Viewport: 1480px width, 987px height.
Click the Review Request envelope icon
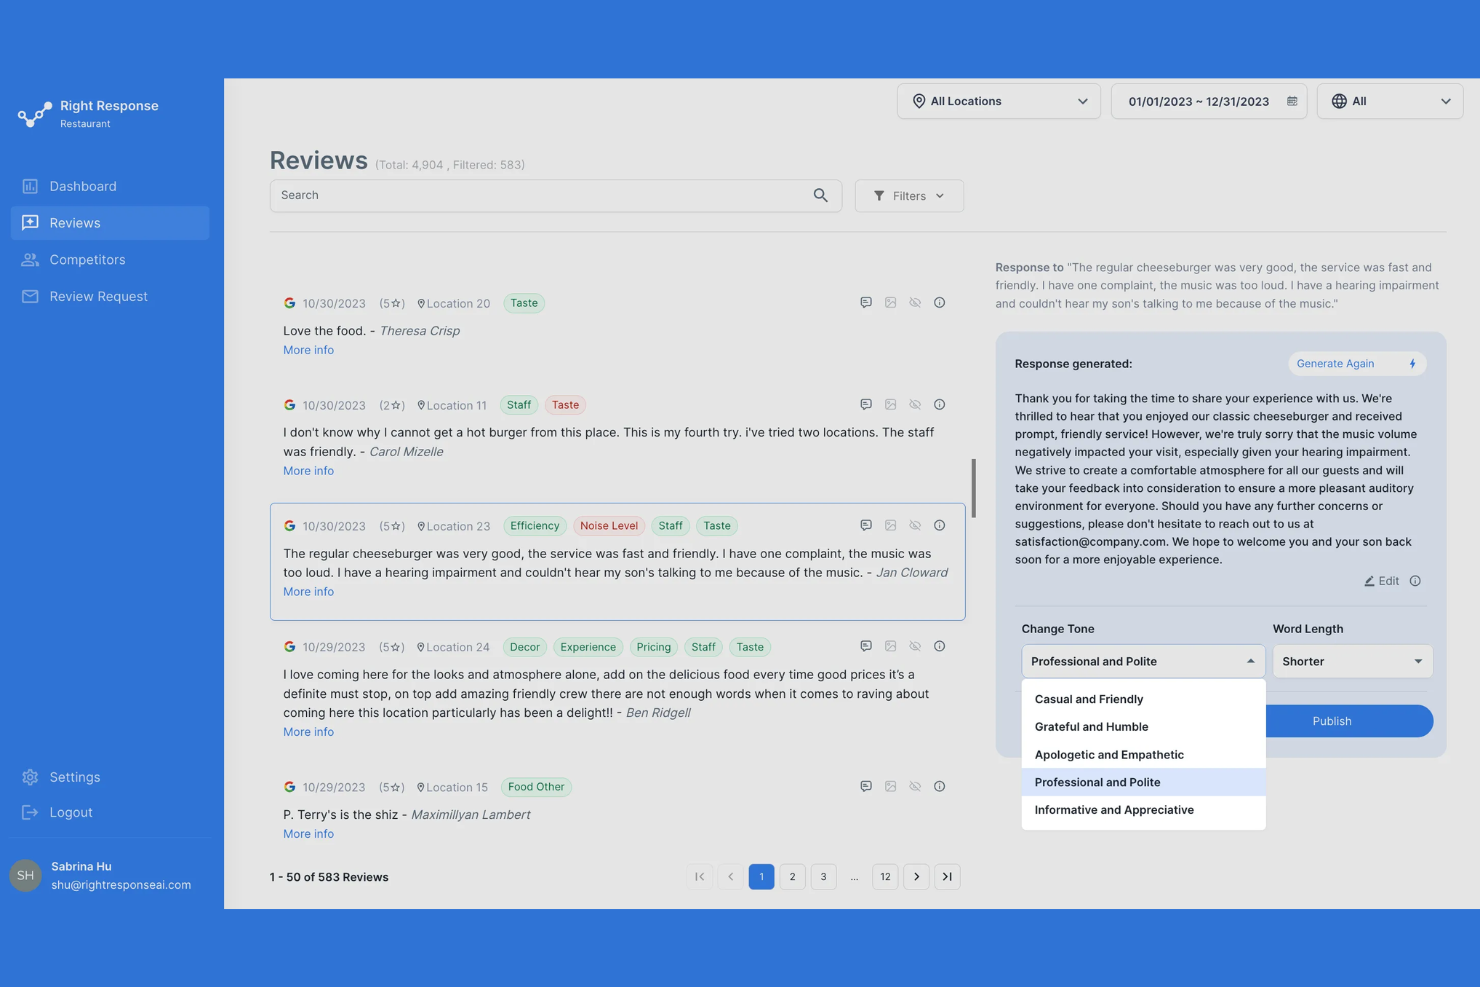point(29,296)
